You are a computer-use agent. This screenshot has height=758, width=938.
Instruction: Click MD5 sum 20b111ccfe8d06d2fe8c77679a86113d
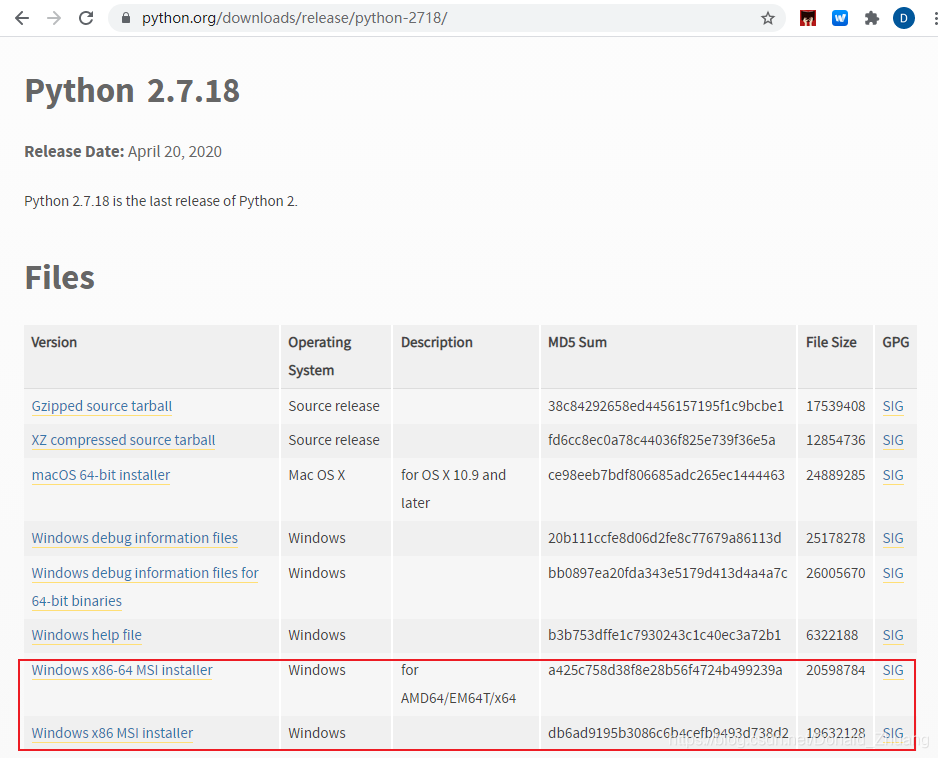point(665,538)
